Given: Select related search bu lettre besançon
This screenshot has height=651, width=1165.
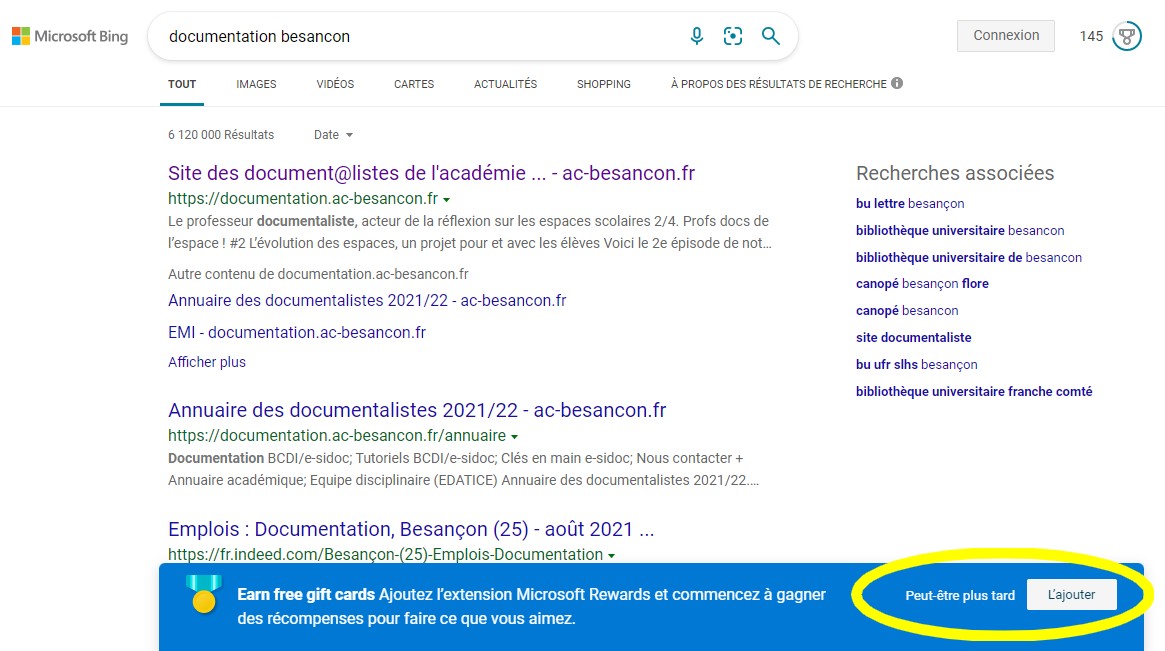Looking at the screenshot, I should coord(909,204).
